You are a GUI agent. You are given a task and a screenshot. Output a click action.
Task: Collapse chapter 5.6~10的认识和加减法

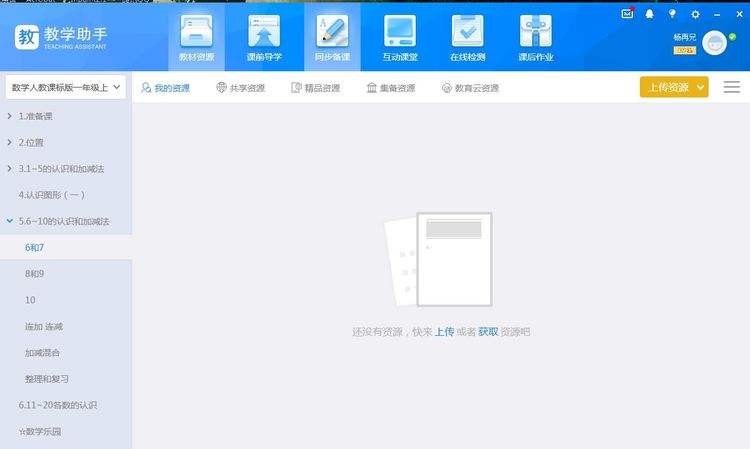[x=10, y=220]
